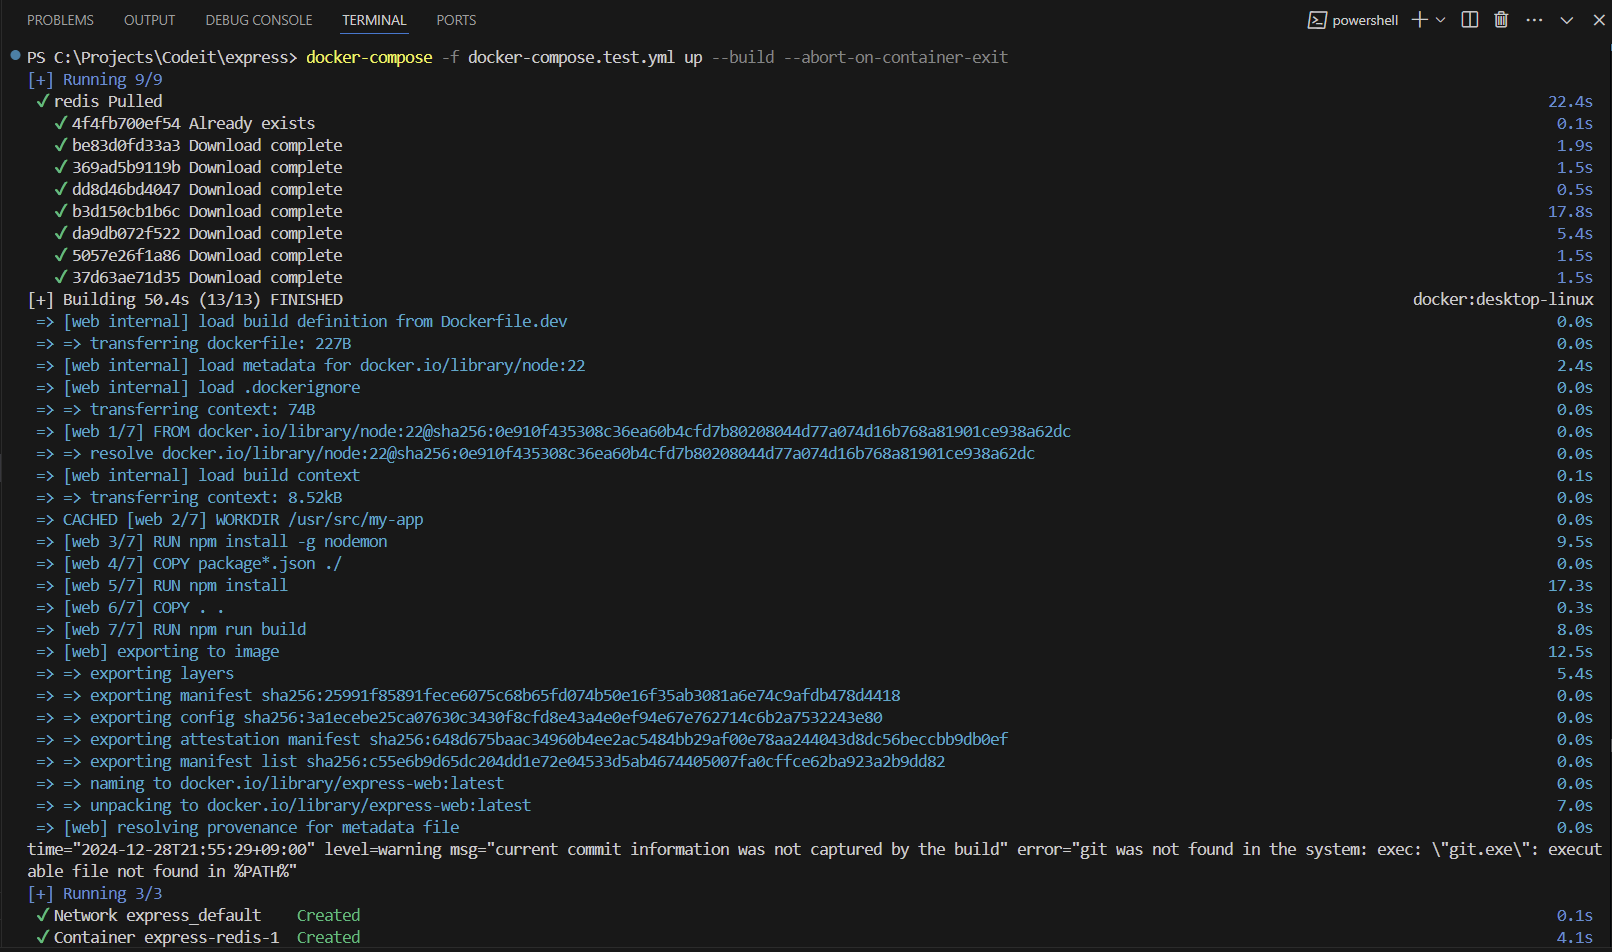The width and height of the screenshot is (1612, 952).
Task: Click "transferring dockerfile: 227B" line
Action: click(194, 343)
